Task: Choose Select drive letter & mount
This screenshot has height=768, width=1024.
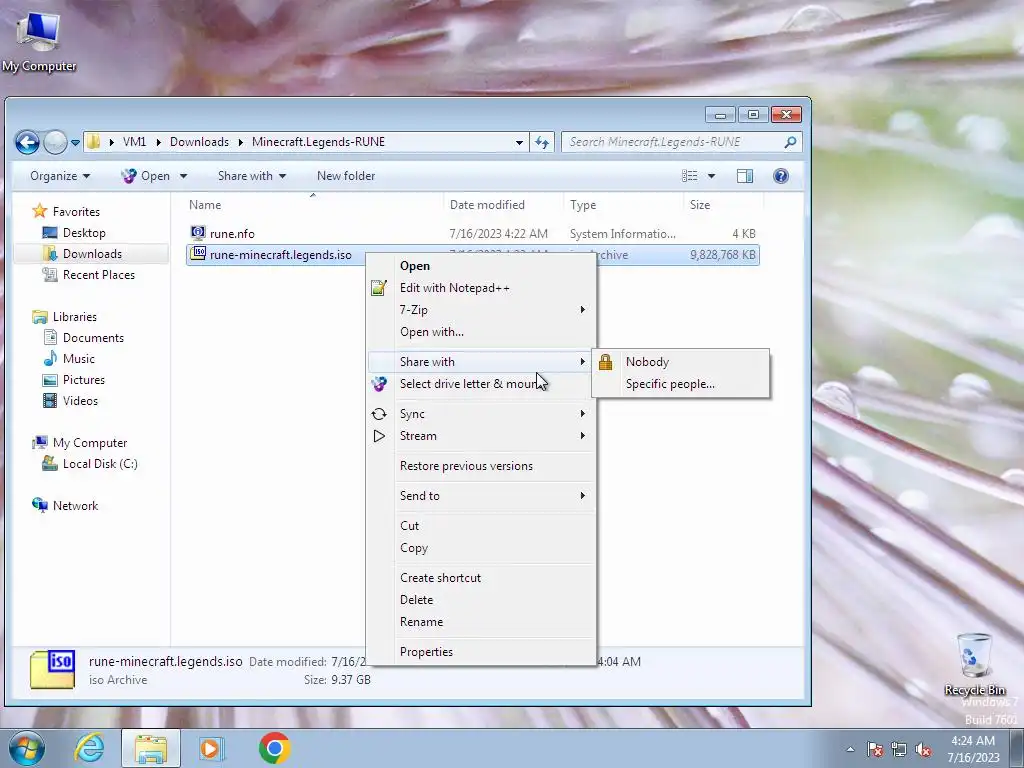Action: tap(481, 383)
